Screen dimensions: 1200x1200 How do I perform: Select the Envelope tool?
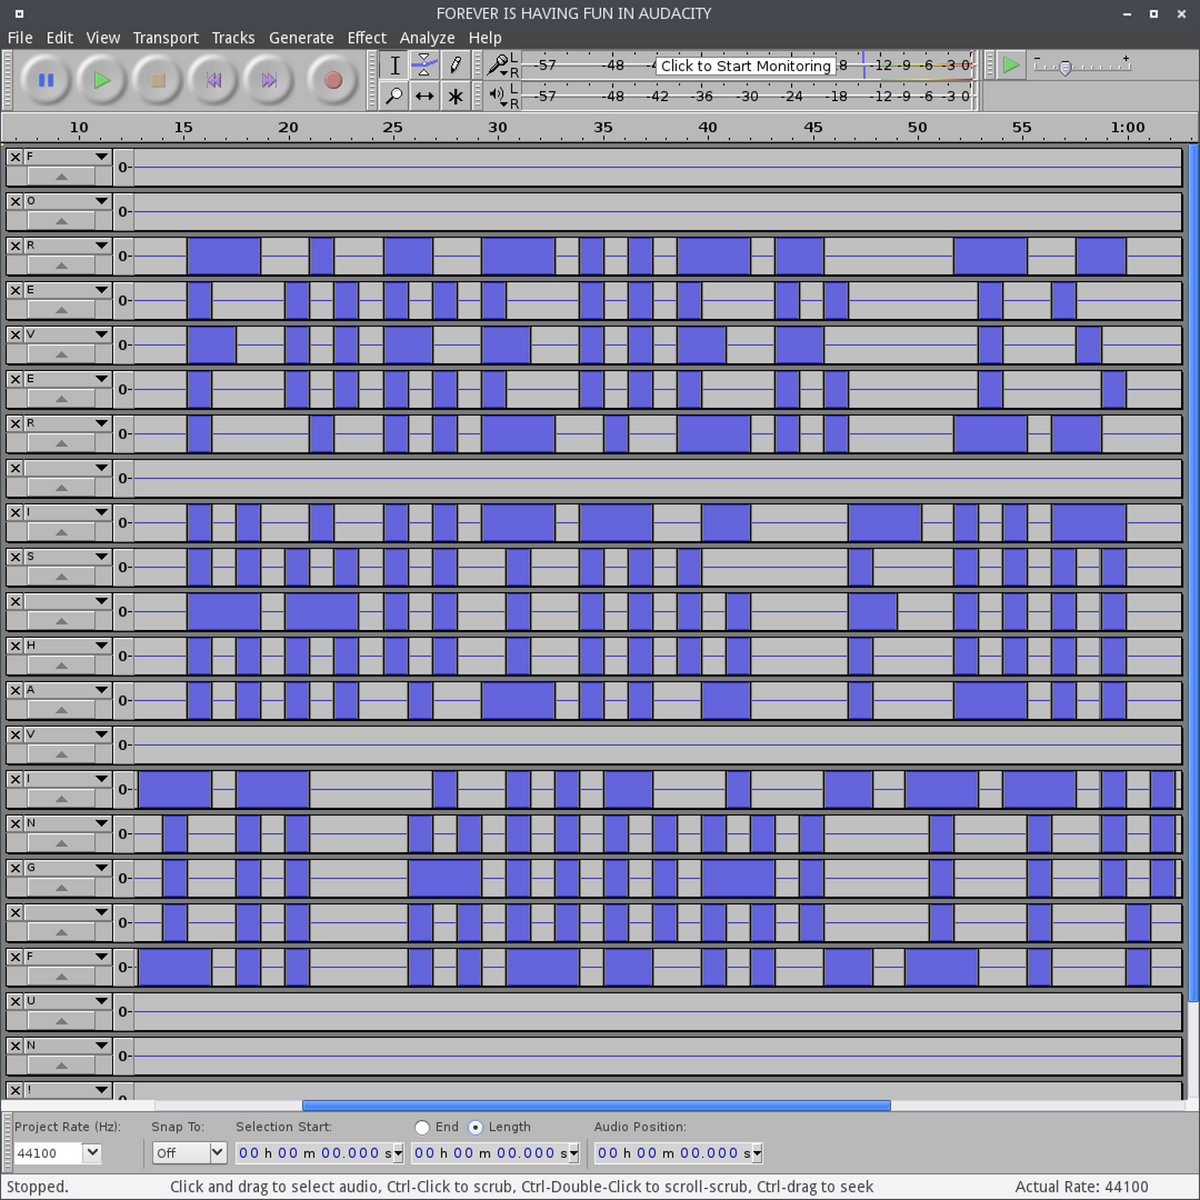point(425,65)
